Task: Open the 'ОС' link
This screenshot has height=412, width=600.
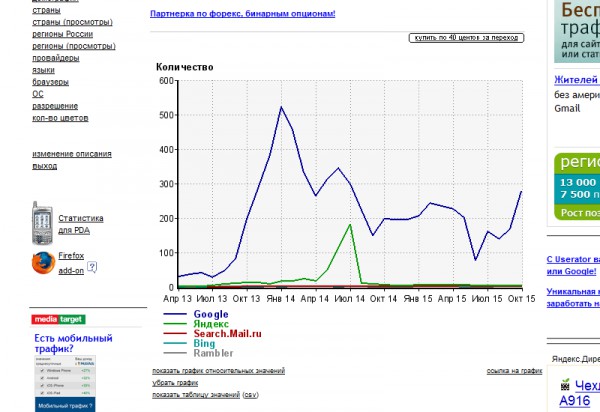Action: [38, 94]
